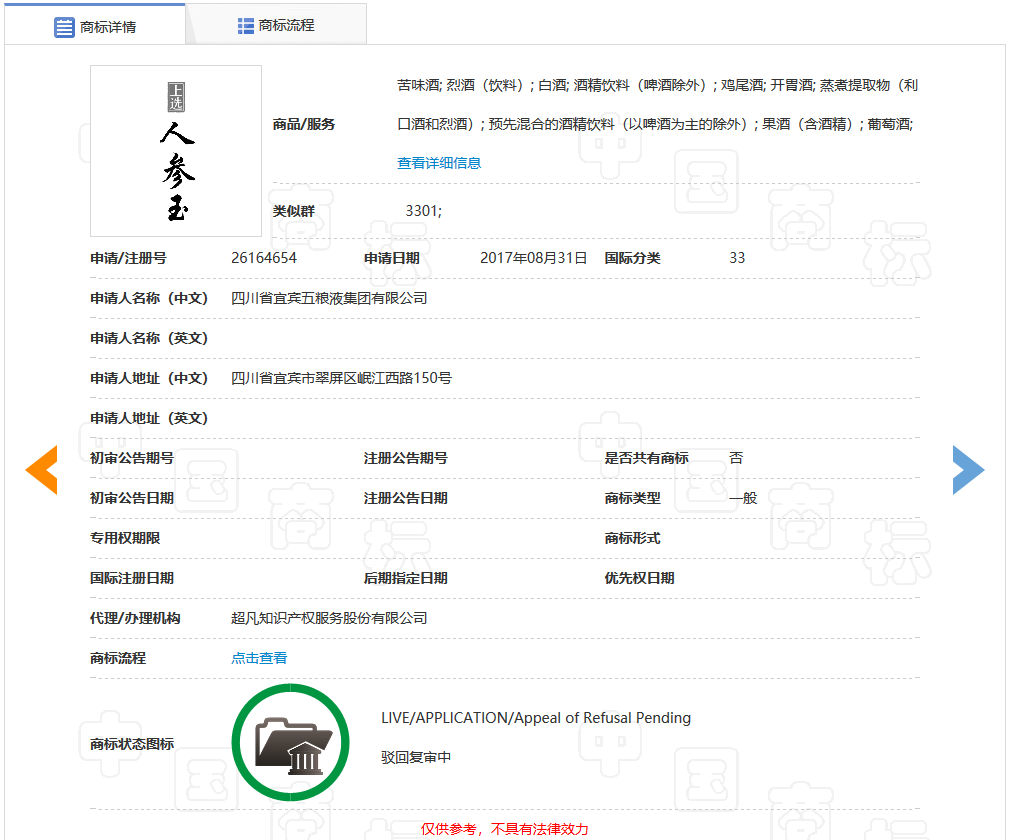The height and width of the screenshot is (840, 1018).
Task: Select similar group value 3301;
Action: pos(423,210)
